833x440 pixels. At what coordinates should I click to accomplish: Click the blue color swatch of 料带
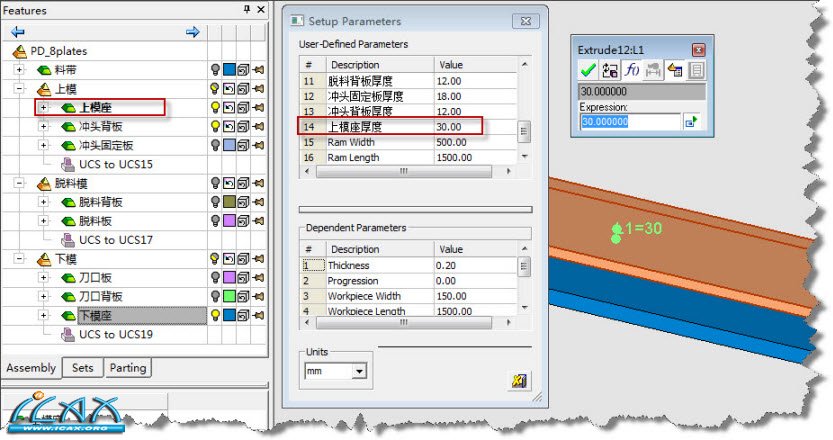tap(229, 70)
